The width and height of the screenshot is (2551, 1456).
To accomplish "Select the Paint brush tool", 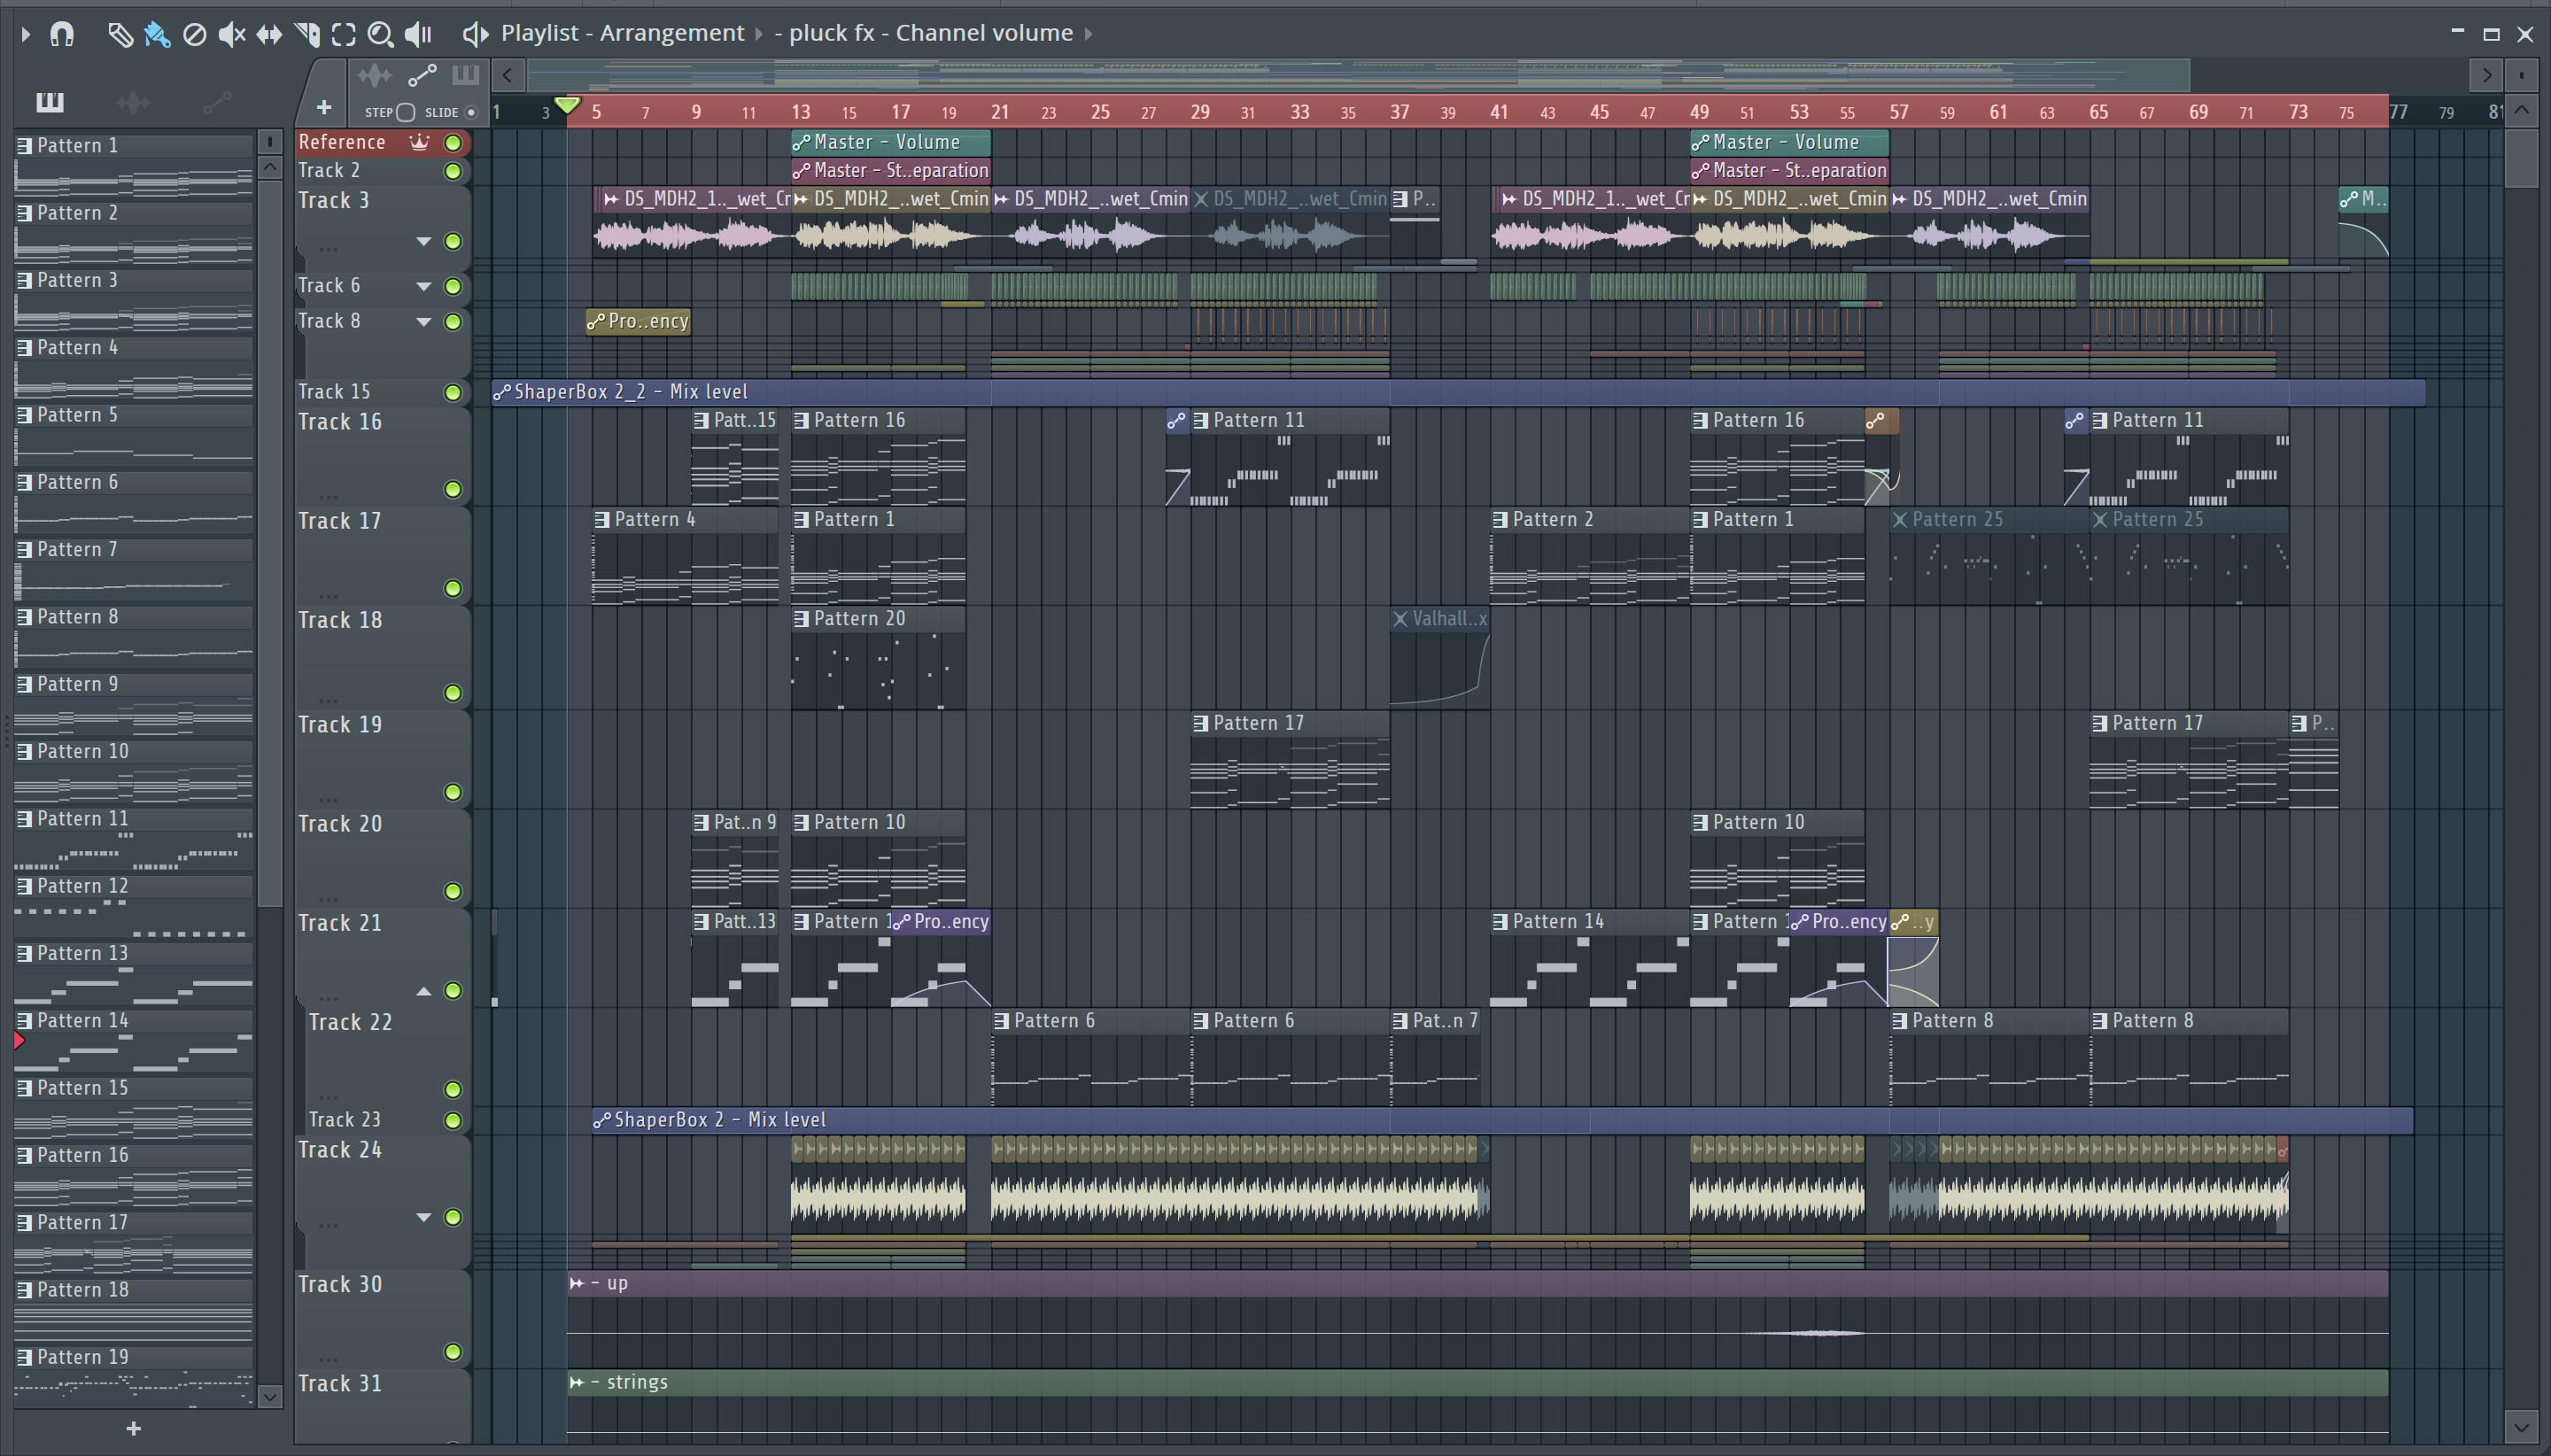I will tap(157, 35).
